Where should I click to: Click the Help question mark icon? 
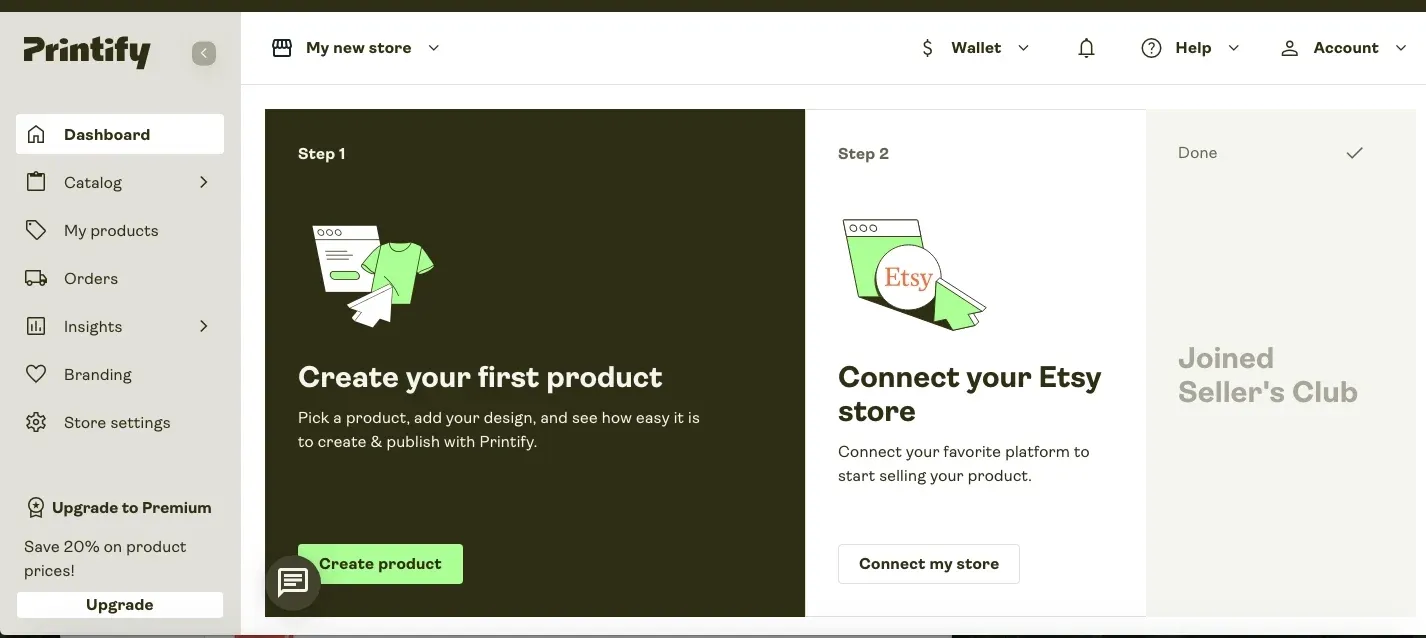(x=1151, y=48)
